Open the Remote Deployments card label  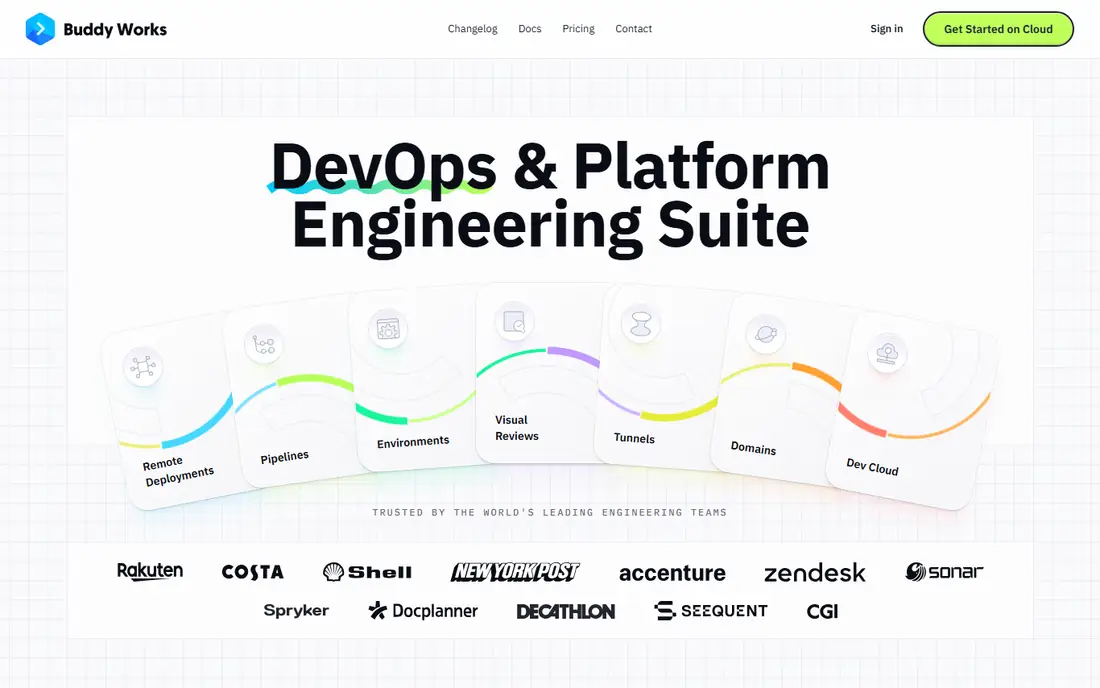pyautogui.click(x=178, y=471)
